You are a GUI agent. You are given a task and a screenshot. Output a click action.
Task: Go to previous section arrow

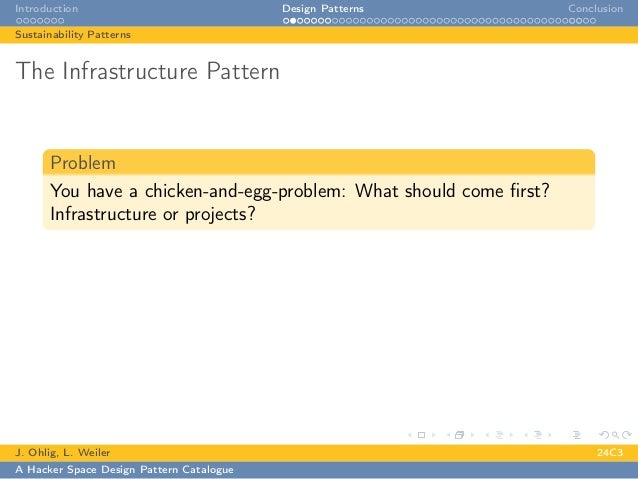coord(526,435)
